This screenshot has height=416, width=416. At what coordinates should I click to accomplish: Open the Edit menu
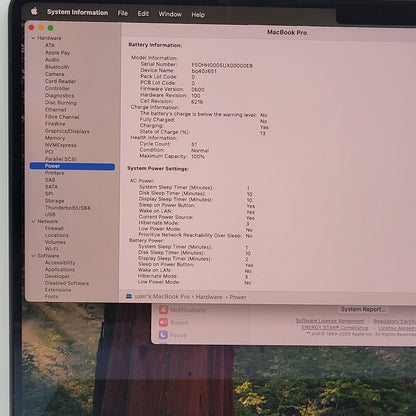143,14
